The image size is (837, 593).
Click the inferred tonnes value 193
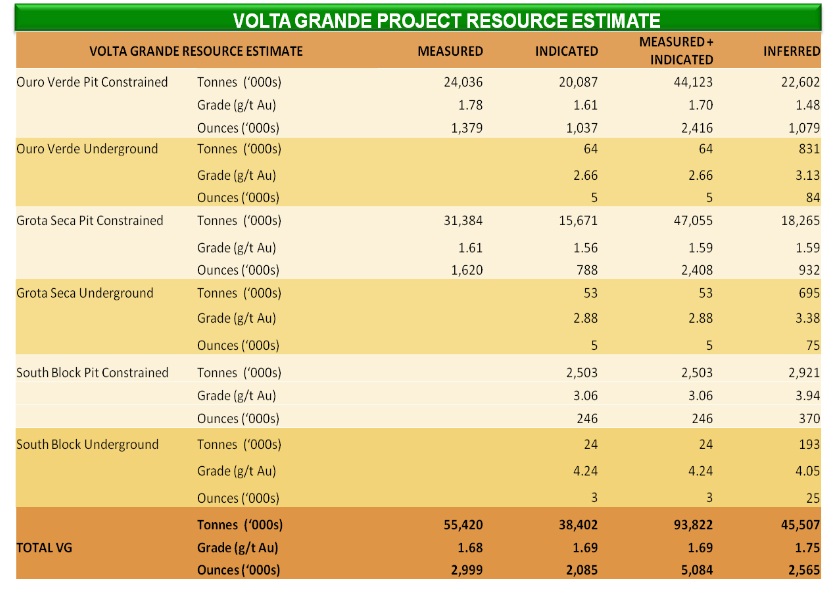(x=809, y=445)
